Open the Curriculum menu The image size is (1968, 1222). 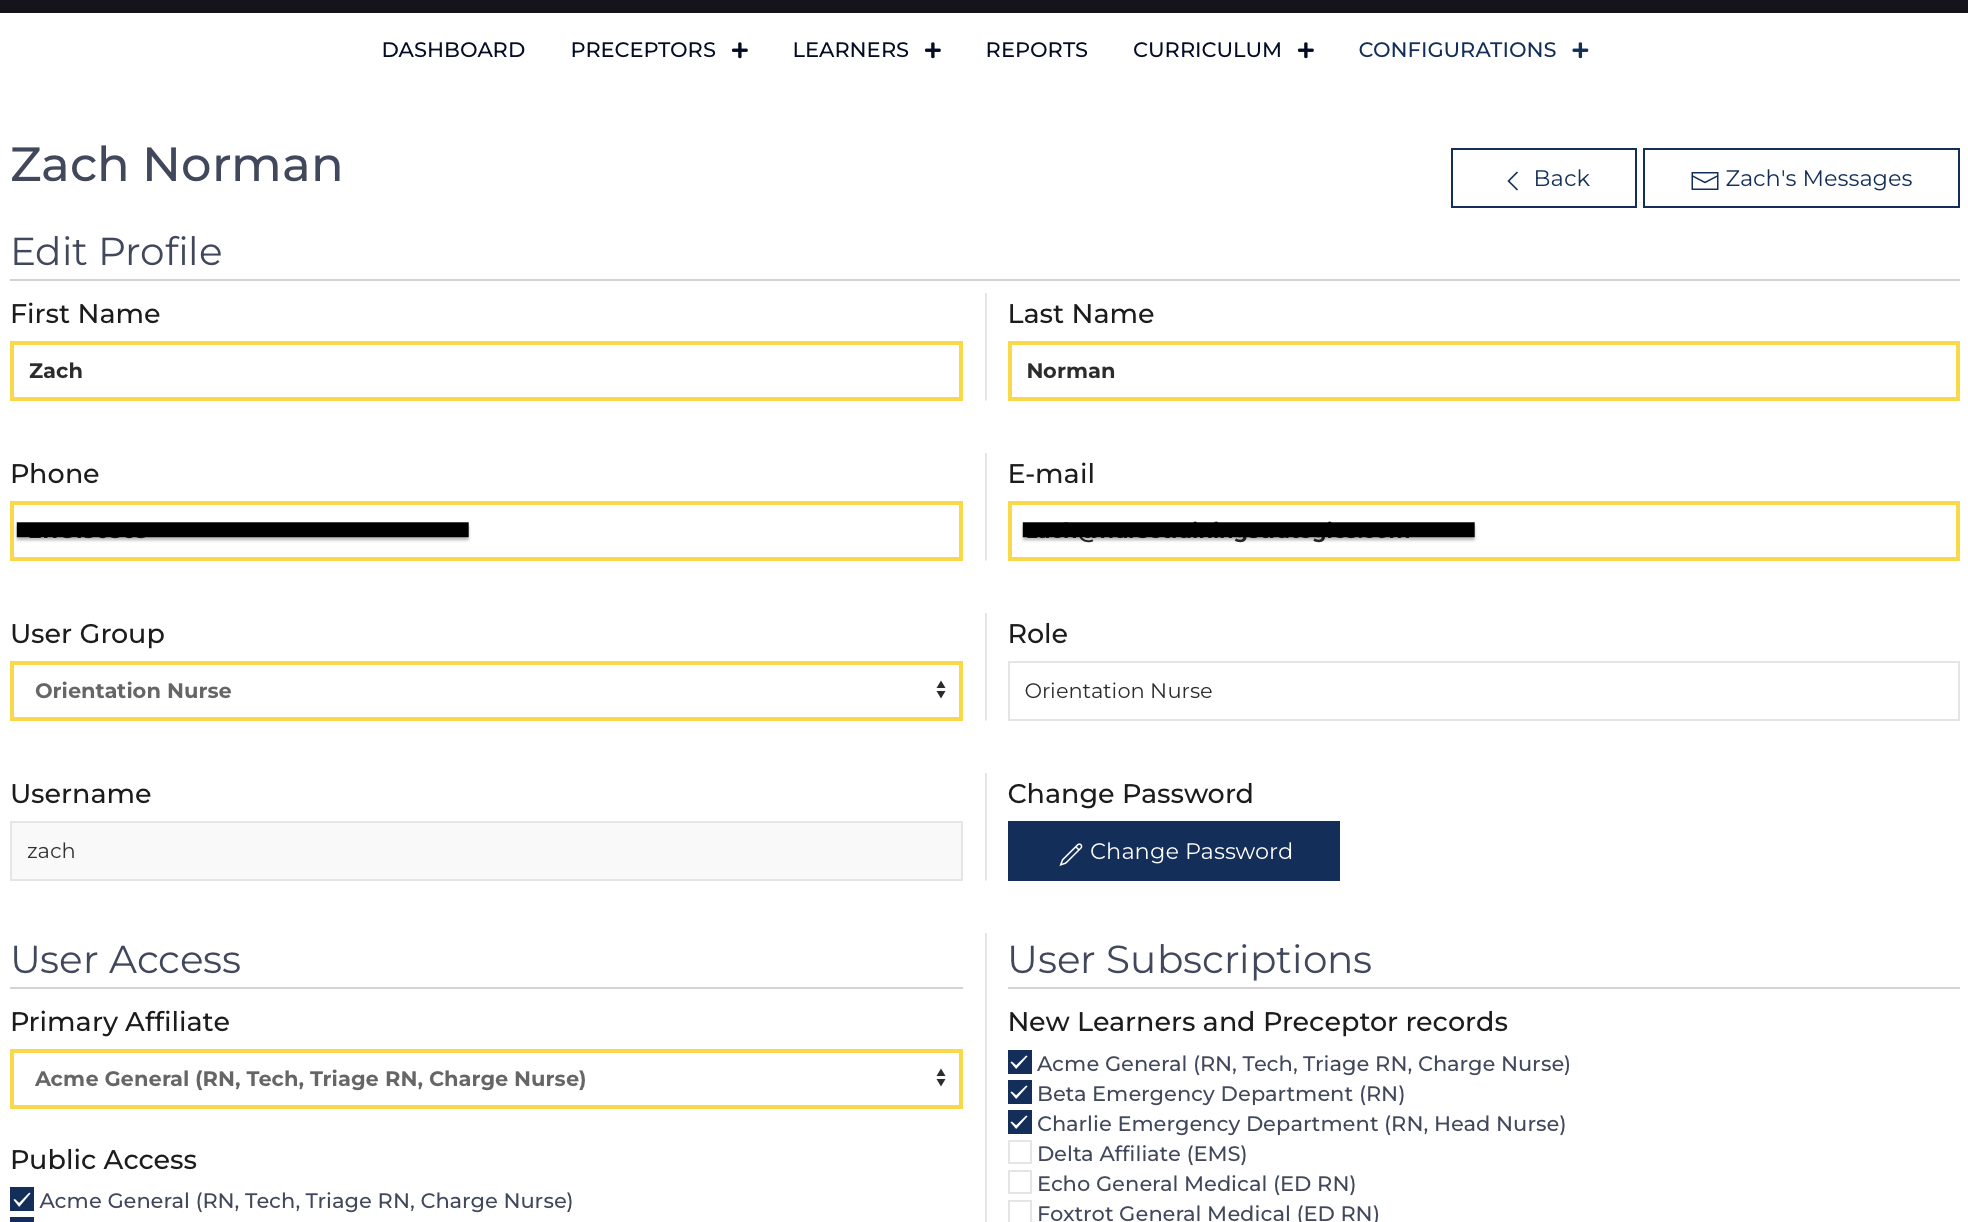click(x=1207, y=50)
